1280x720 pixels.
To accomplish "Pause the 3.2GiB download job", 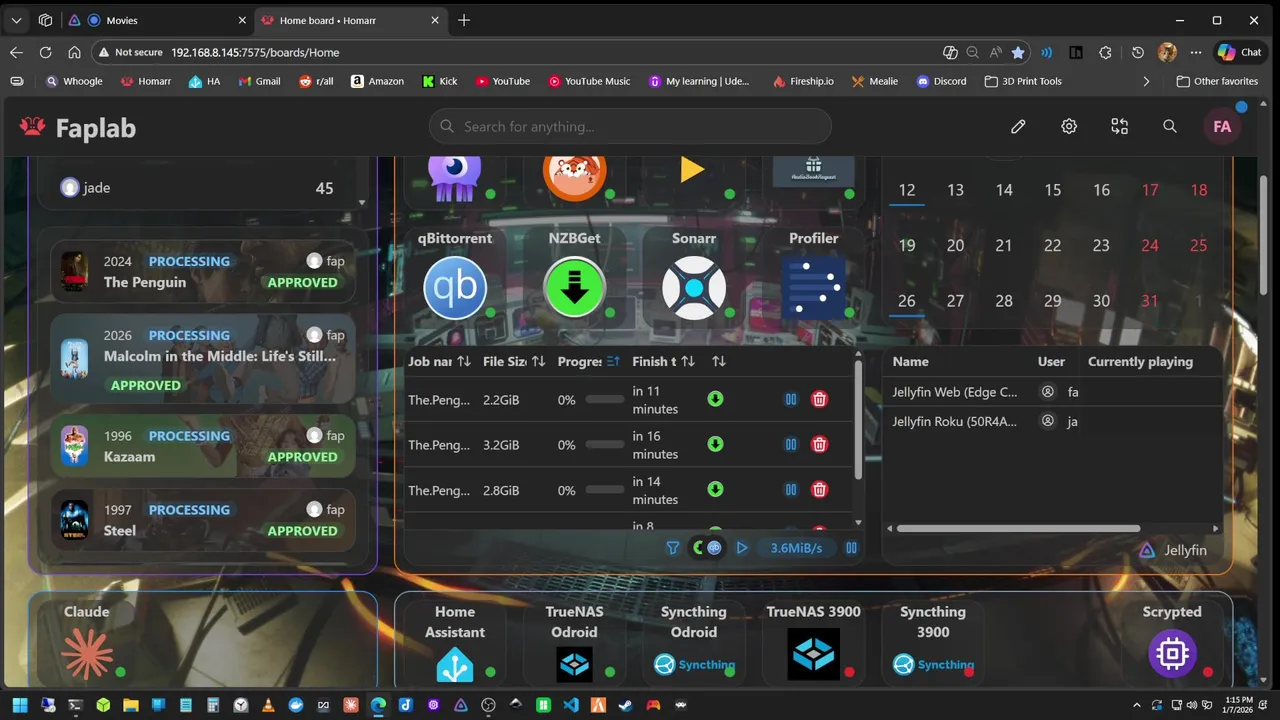I will (791, 444).
